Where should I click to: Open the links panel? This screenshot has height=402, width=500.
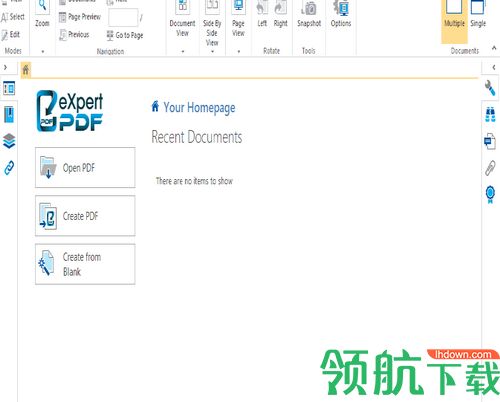9,168
